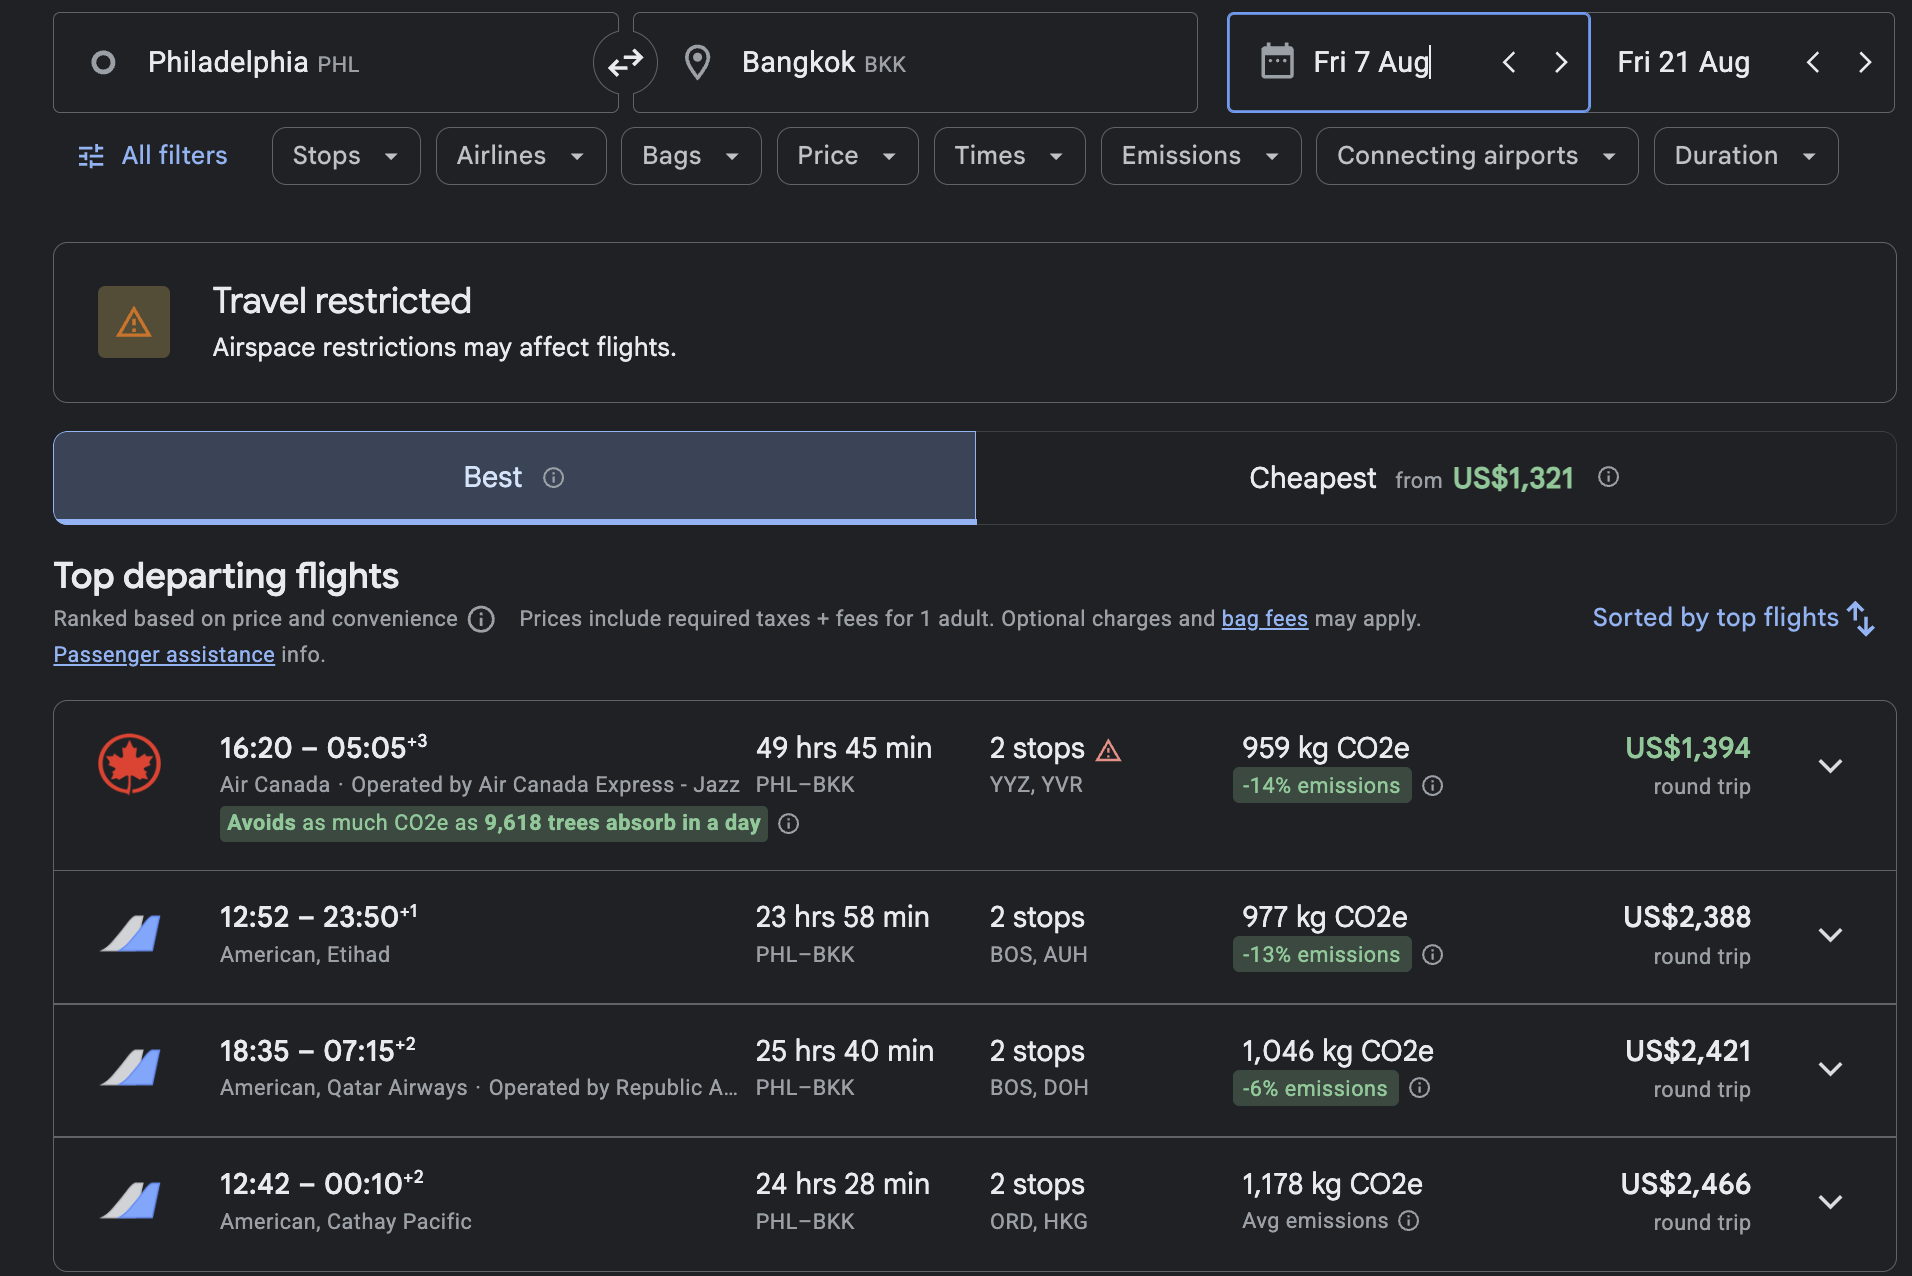Go to next departure date after Fri 7 Aug
This screenshot has width=1912, height=1276.
tap(1561, 63)
